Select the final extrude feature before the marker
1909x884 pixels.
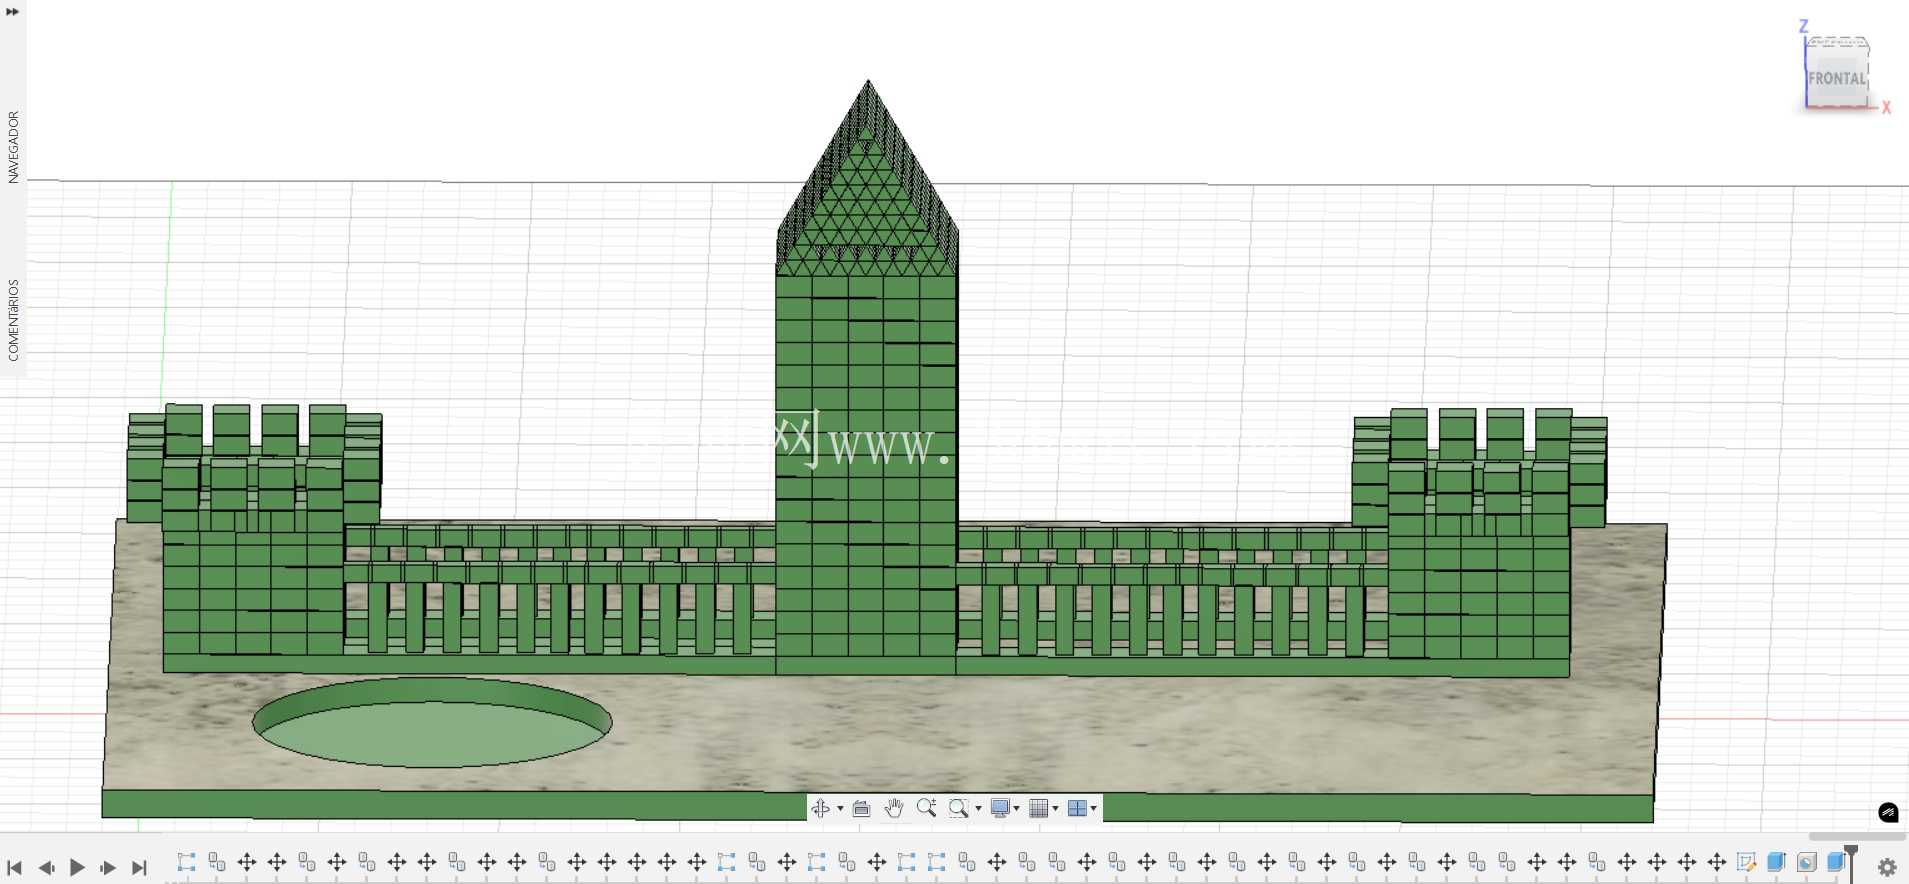click(x=1836, y=862)
